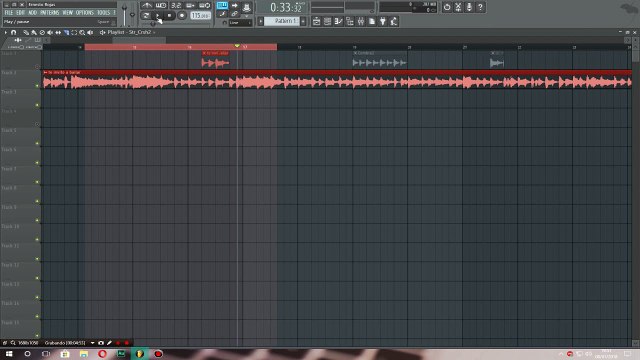This screenshot has width=640, height=360.
Task: Click the help question mark icon
Action: pos(480,7)
